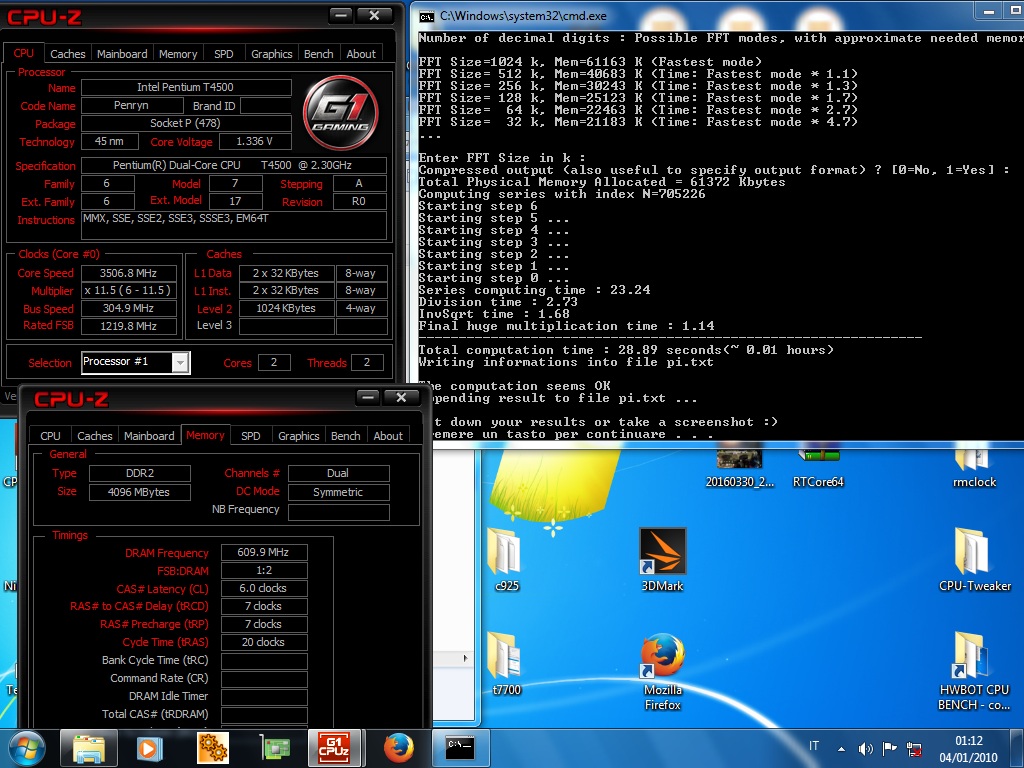Select Bench tab in lower CPU-Z window
The image size is (1024, 768).
(x=345, y=436)
